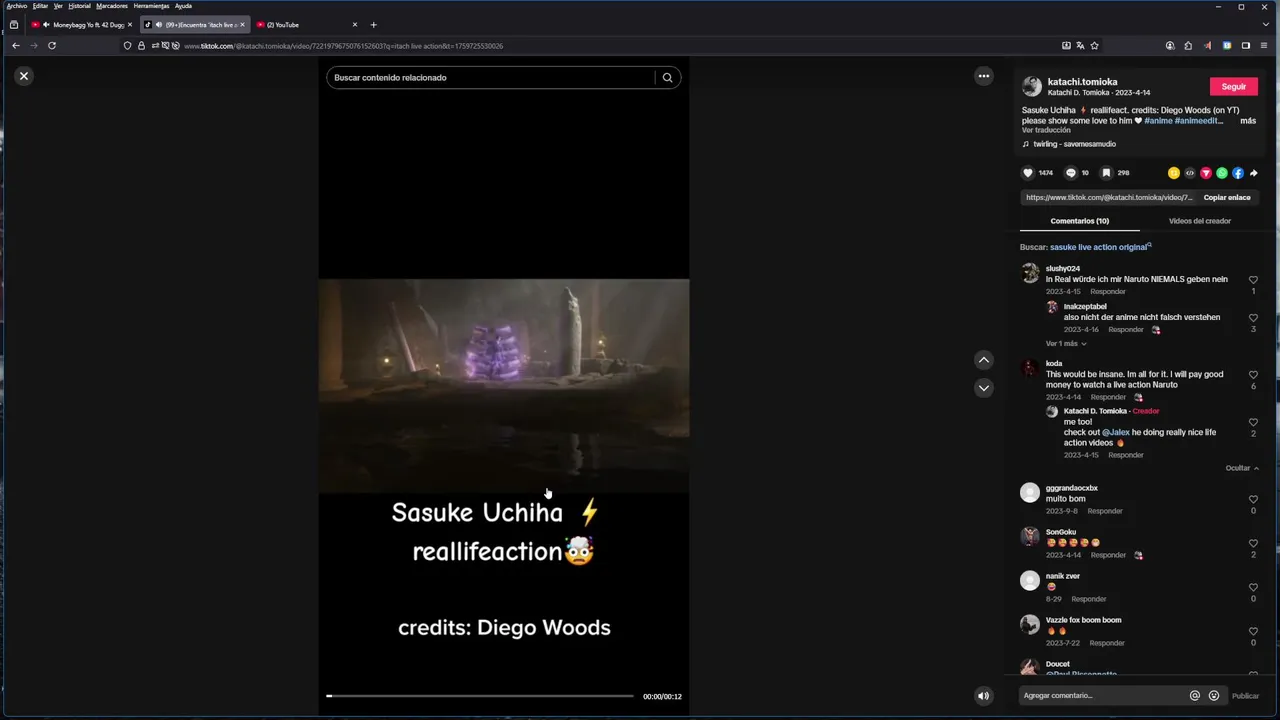Image resolution: width=1280 pixels, height=720 pixels.
Task: Like koda's comment heart
Action: tap(1253, 375)
